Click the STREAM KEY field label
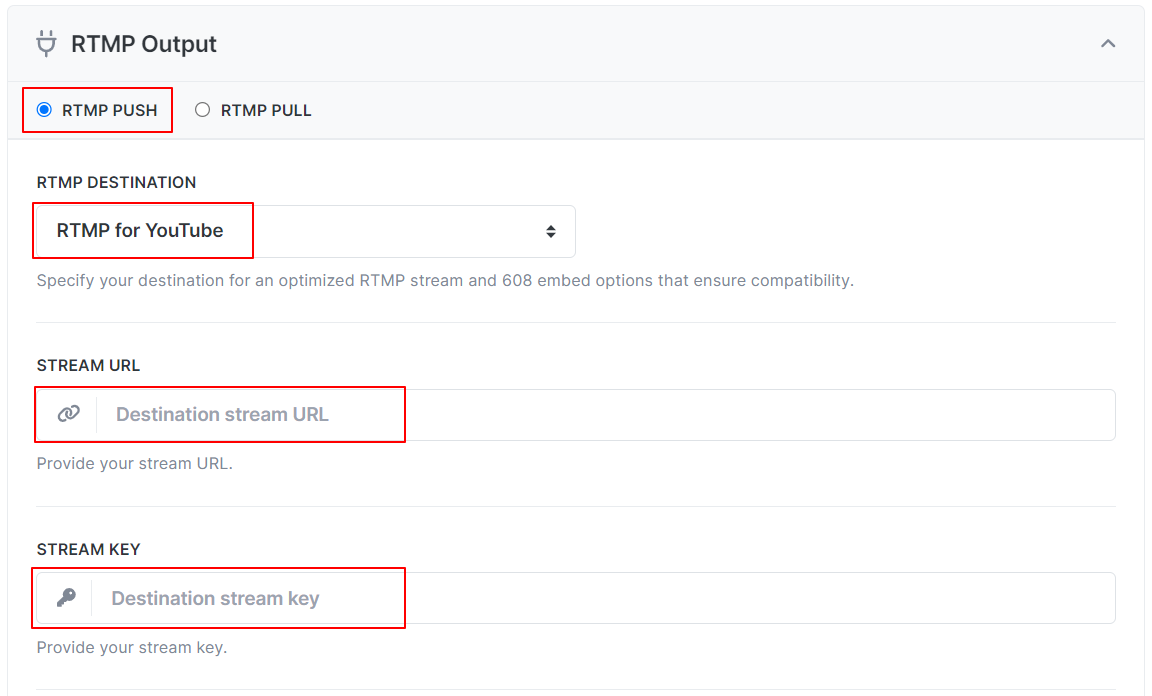The width and height of the screenshot is (1152, 696). [88, 549]
